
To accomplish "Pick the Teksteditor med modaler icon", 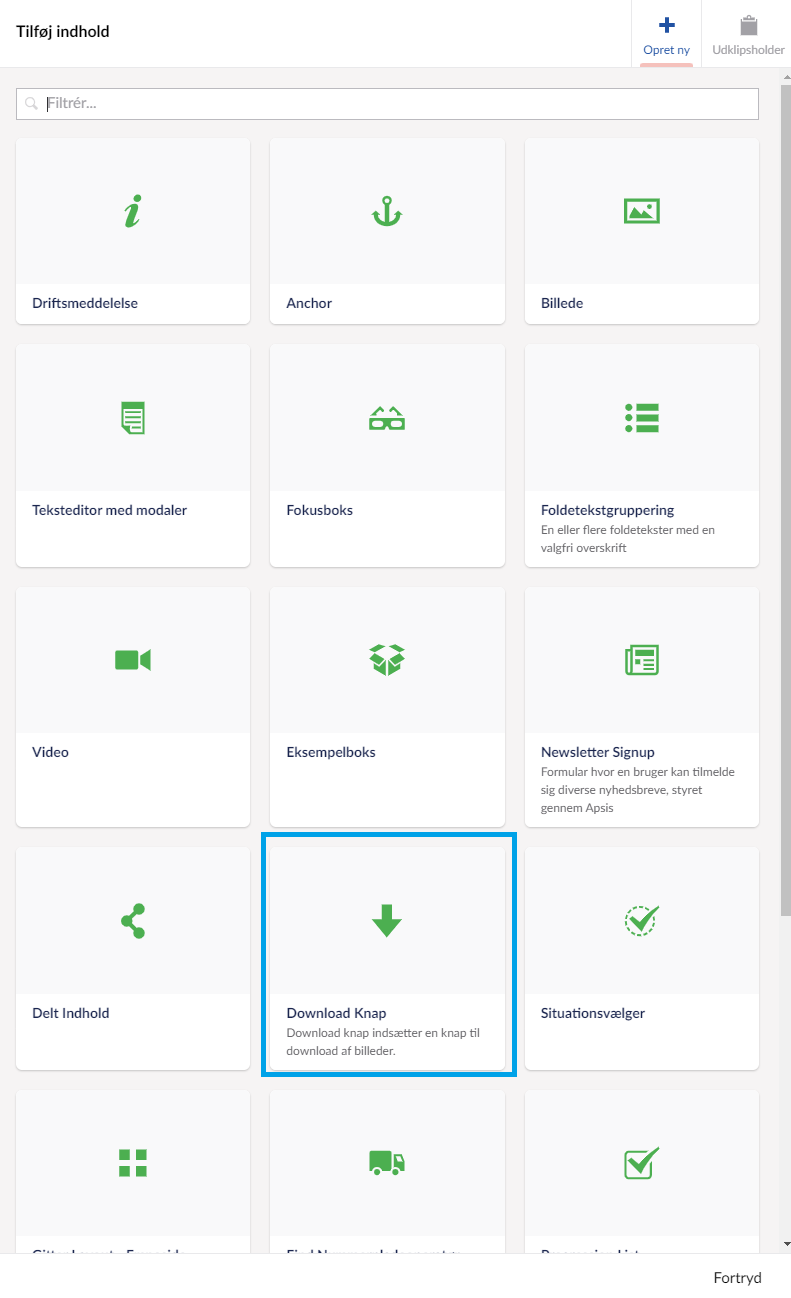I will pyautogui.click(x=133, y=417).
